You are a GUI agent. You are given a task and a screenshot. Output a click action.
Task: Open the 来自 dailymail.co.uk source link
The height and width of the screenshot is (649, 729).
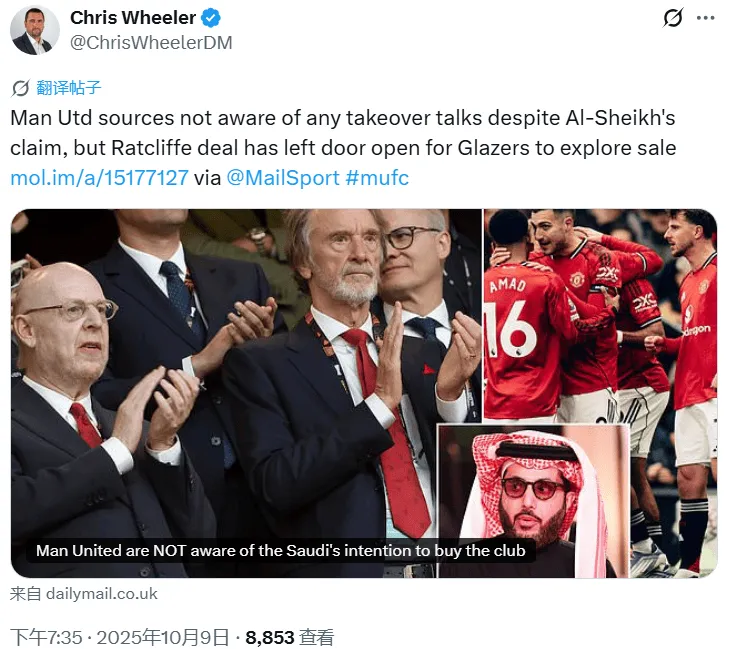click(x=84, y=594)
